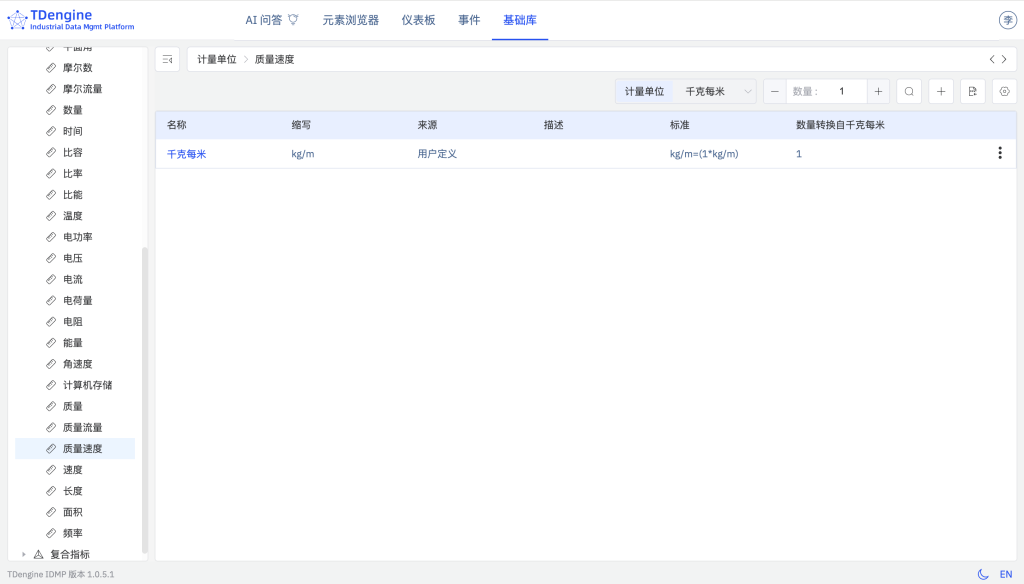Switch to the 仪表板 tab
The height and width of the screenshot is (584, 1024).
coord(417,19)
